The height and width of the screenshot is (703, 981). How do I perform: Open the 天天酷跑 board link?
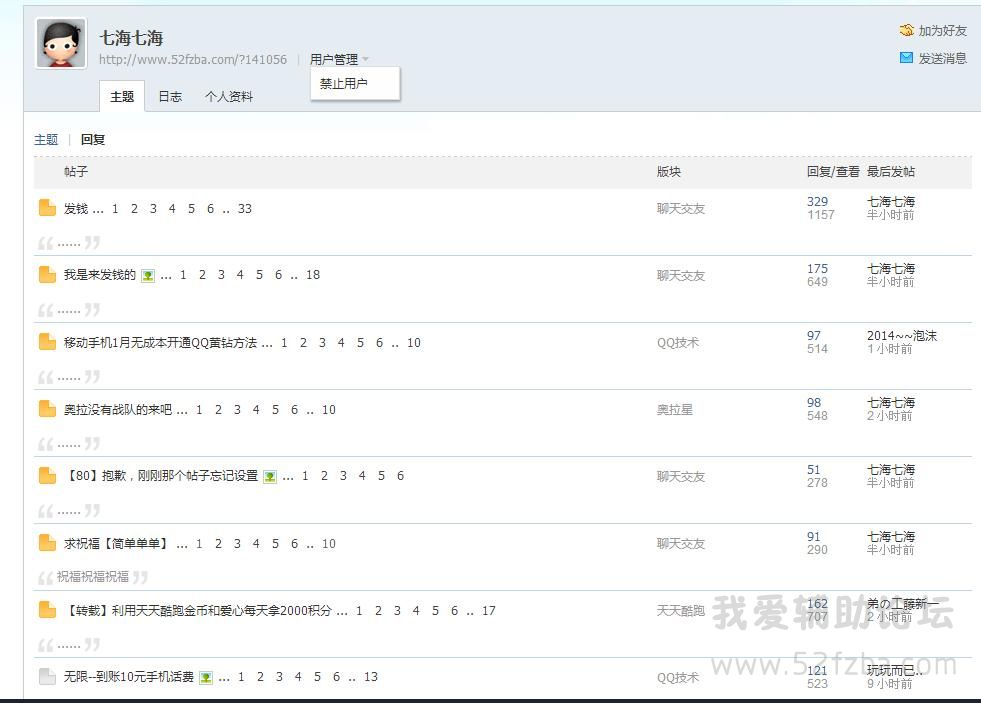pos(681,610)
